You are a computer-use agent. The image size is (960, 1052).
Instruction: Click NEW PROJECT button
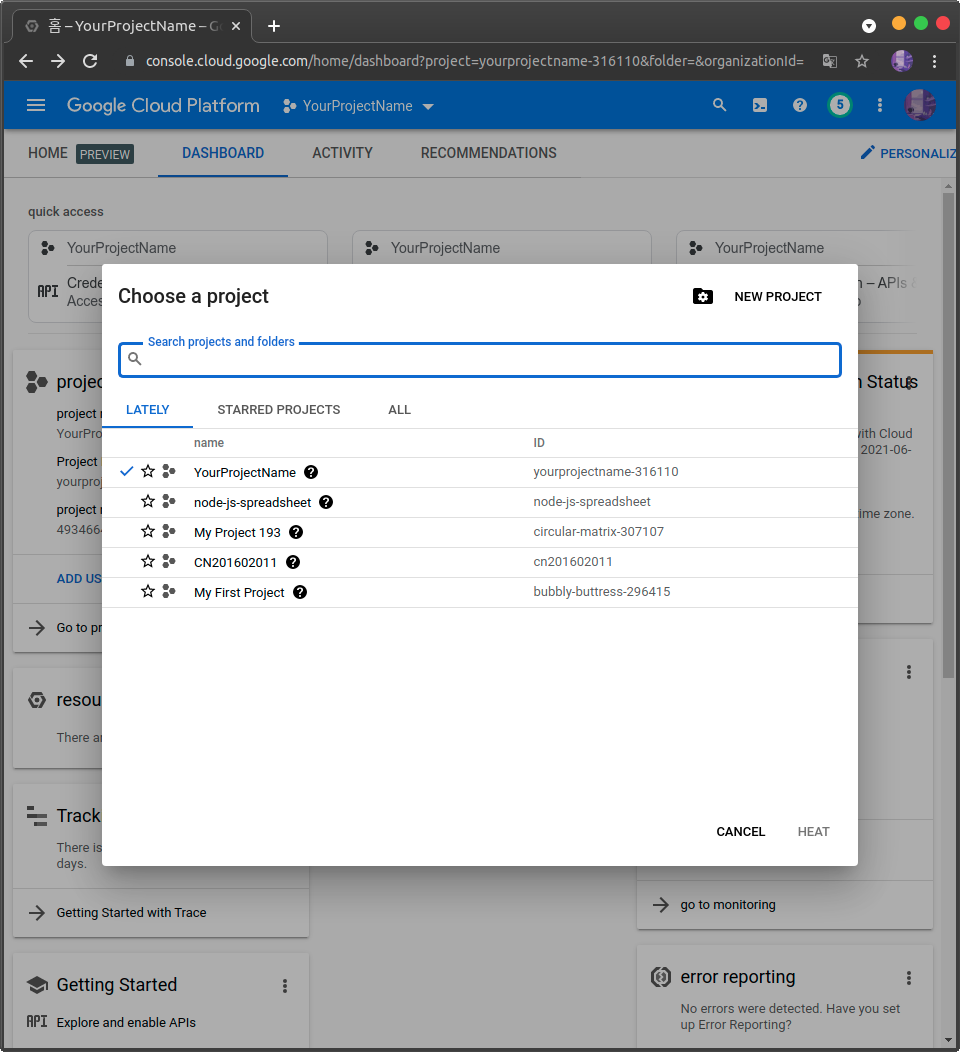click(778, 297)
